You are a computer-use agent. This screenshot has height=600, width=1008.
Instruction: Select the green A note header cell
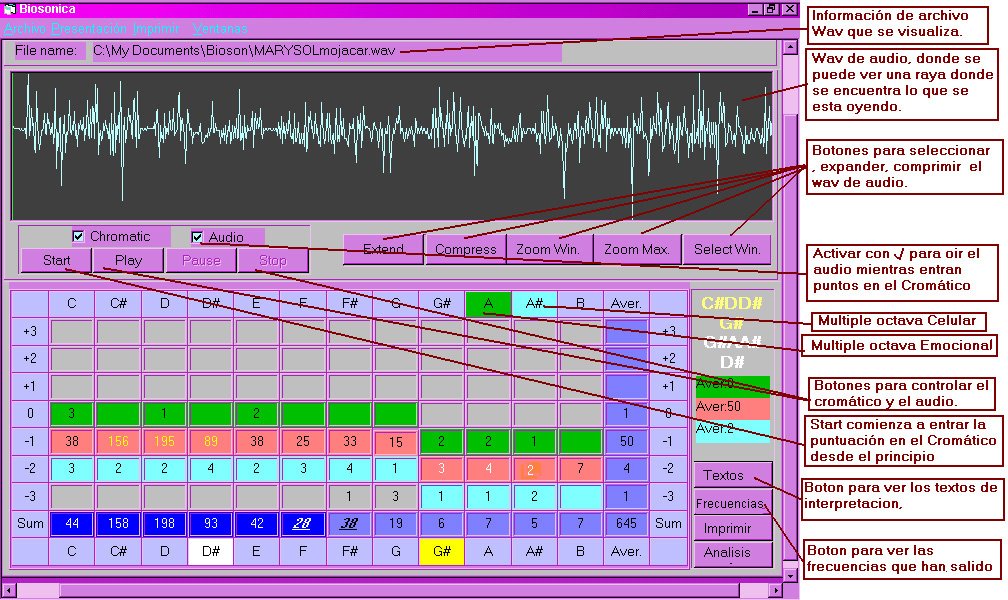(488, 303)
